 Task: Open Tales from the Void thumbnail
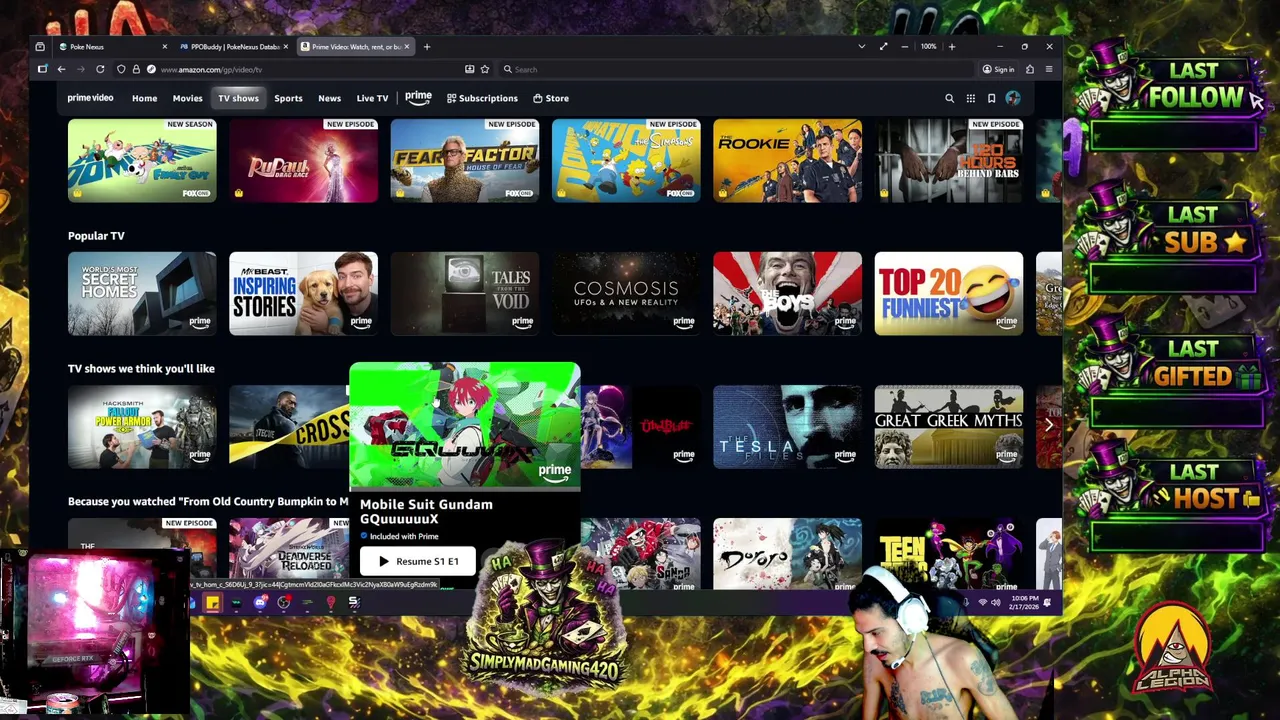click(x=464, y=294)
